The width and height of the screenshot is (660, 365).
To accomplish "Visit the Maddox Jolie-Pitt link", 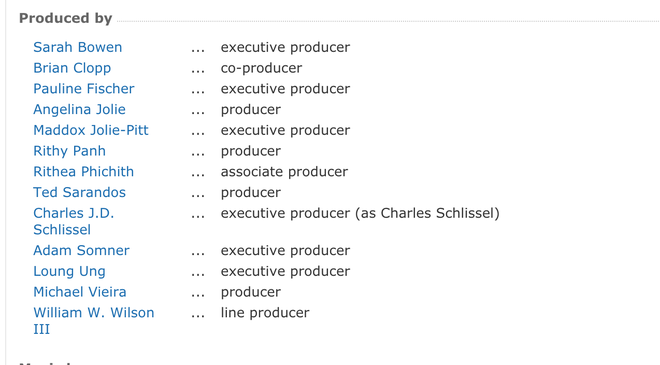I will click(91, 130).
